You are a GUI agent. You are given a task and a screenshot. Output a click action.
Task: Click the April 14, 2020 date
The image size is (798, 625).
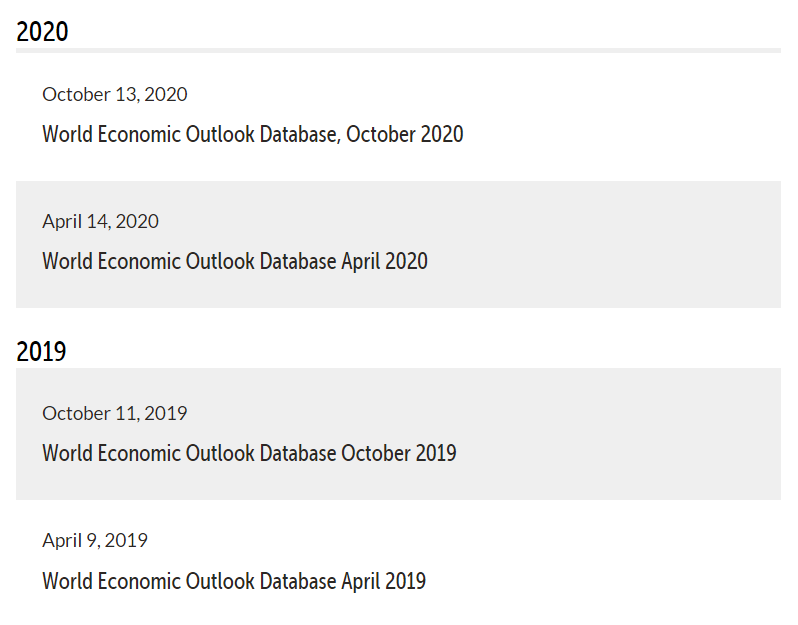pyautogui.click(x=100, y=221)
